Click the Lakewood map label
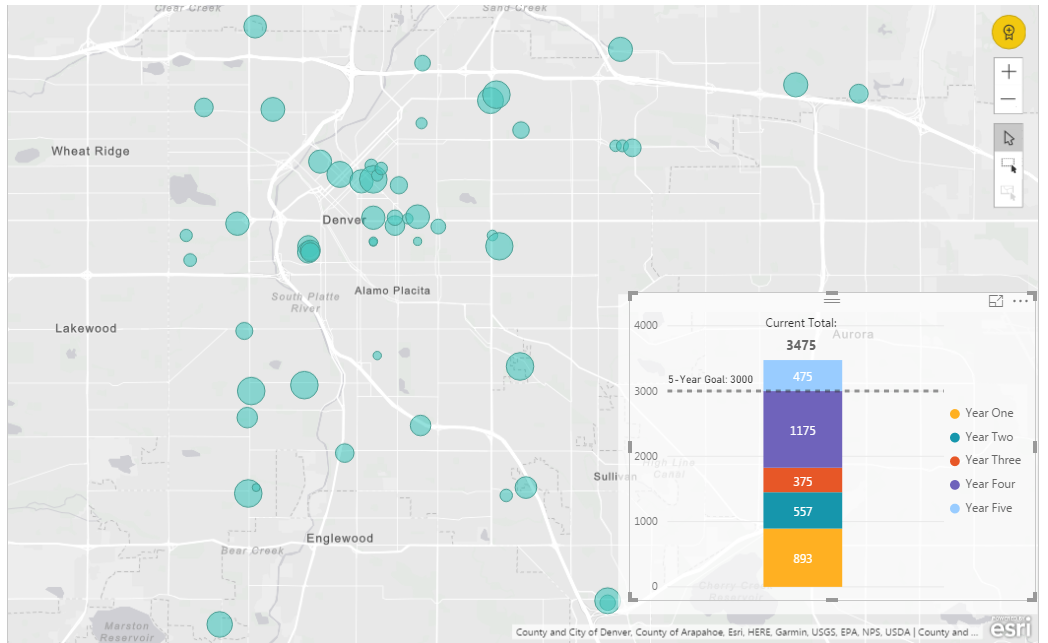Viewport: 1048px width, 643px height. 86,328
